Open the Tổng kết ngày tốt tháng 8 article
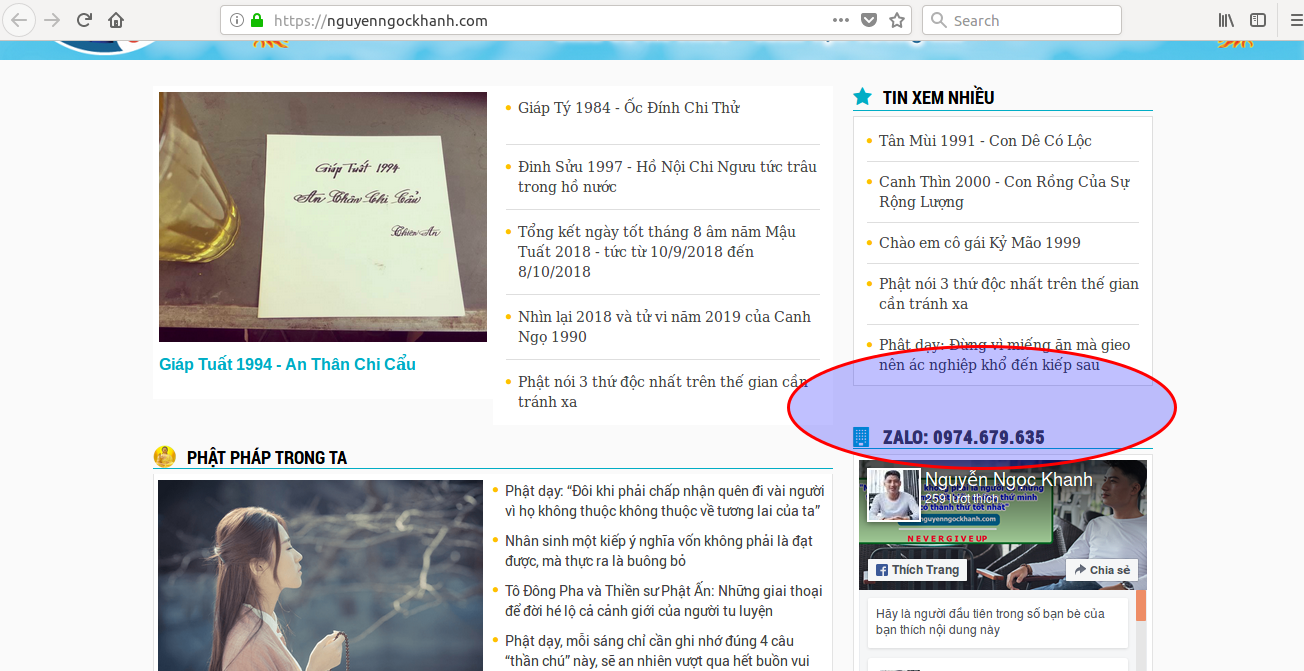 657,252
